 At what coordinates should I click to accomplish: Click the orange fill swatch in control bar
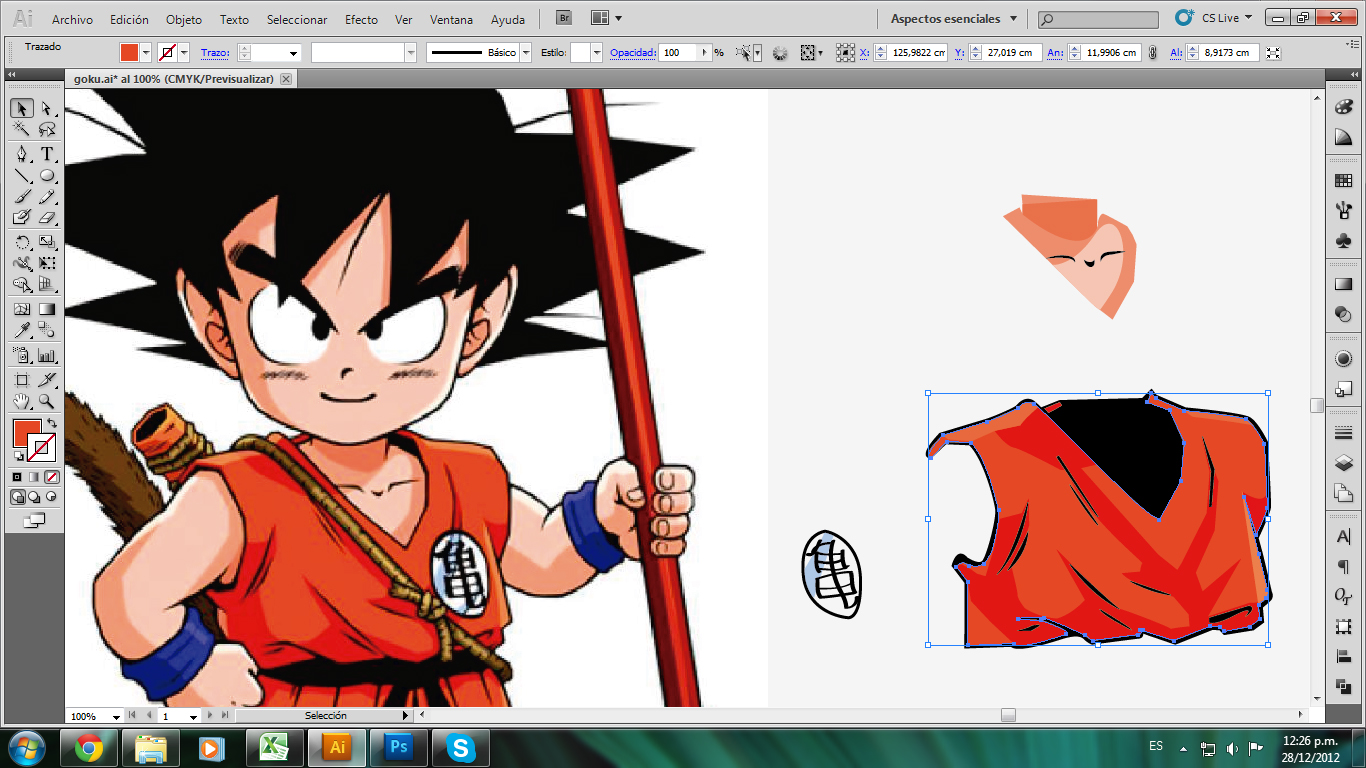(129, 53)
